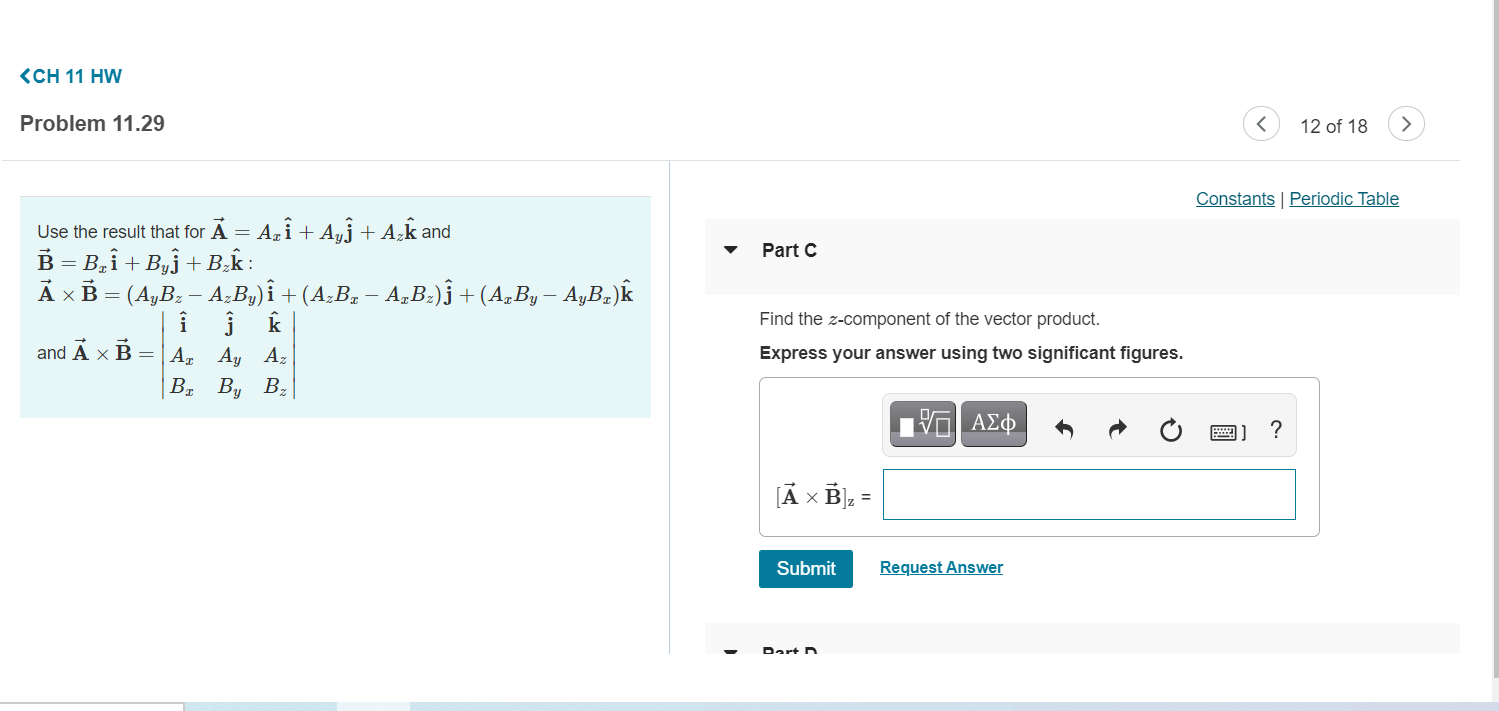Open the Constants reference
The height and width of the screenshot is (711, 1499).
click(x=1234, y=199)
